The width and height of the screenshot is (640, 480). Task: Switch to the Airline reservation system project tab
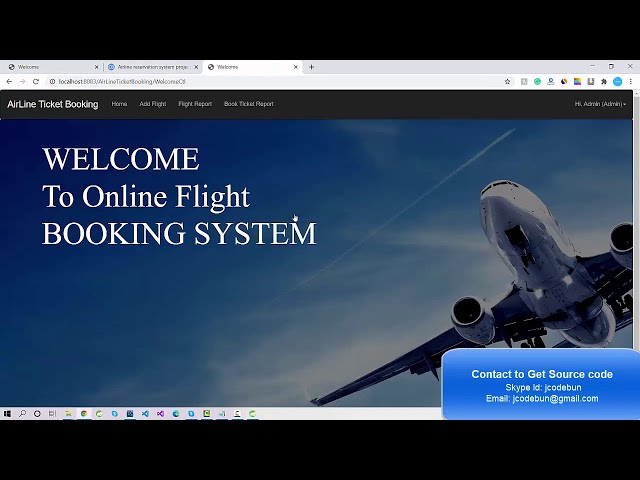(x=153, y=67)
